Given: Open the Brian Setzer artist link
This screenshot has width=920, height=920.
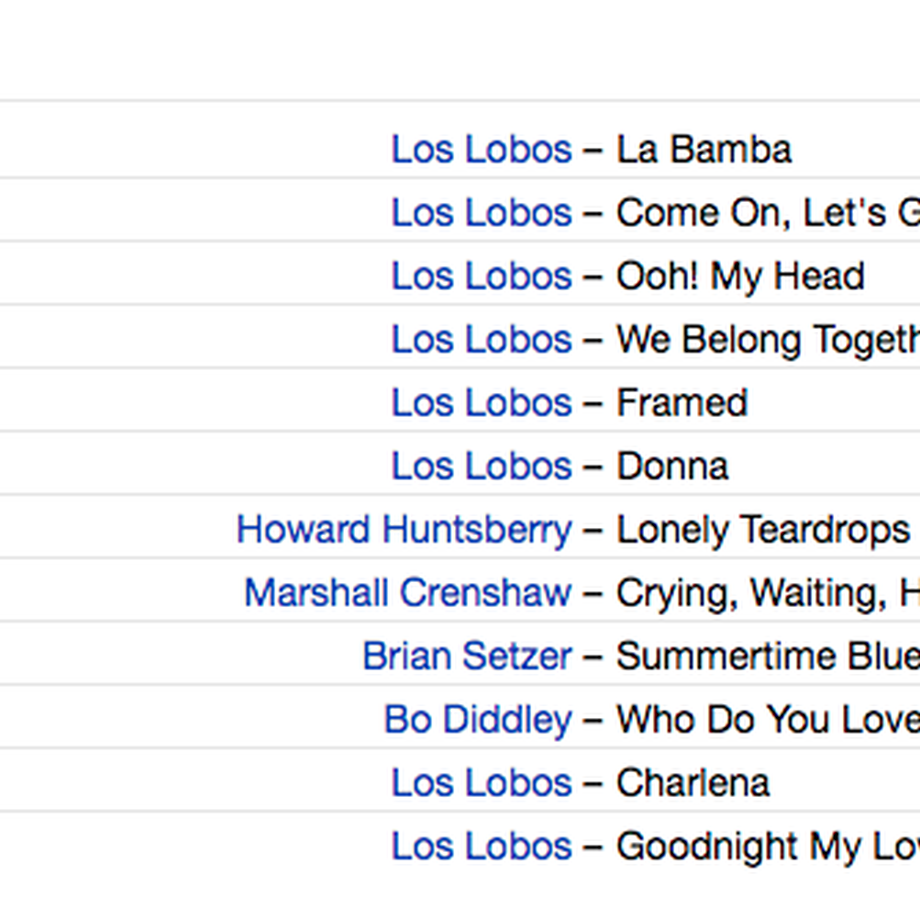Looking at the screenshot, I should (x=467, y=657).
